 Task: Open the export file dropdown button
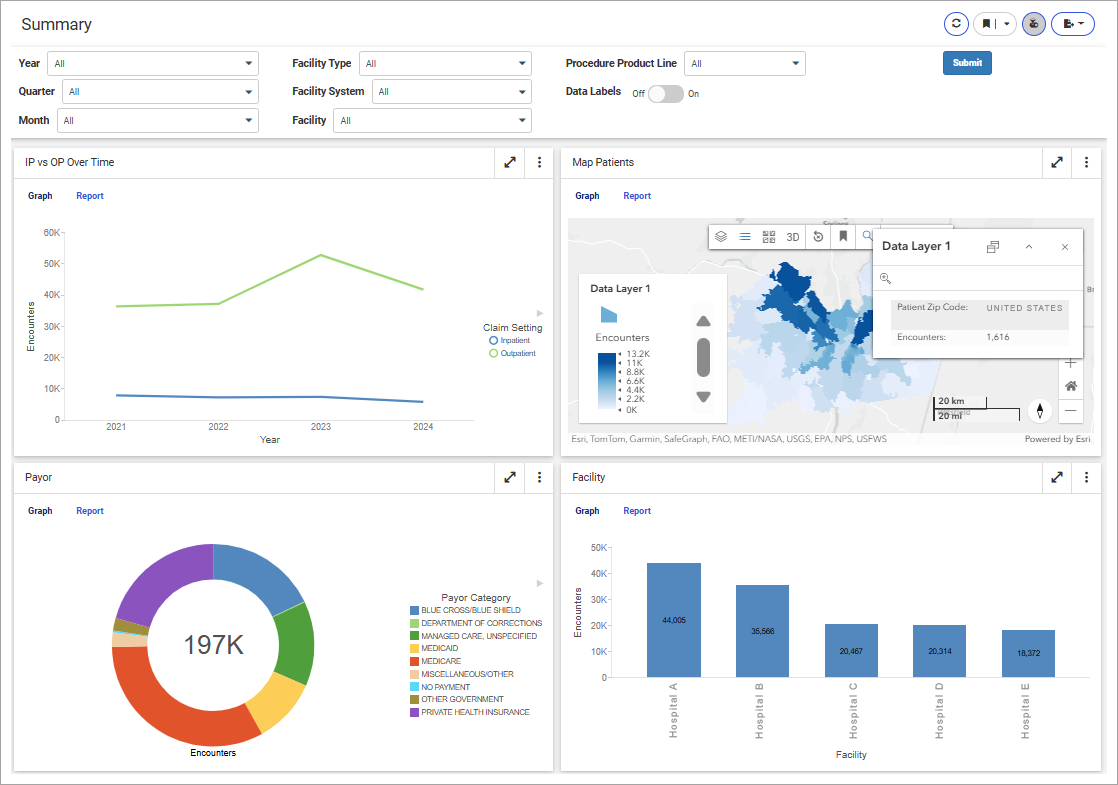point(1073,24)
